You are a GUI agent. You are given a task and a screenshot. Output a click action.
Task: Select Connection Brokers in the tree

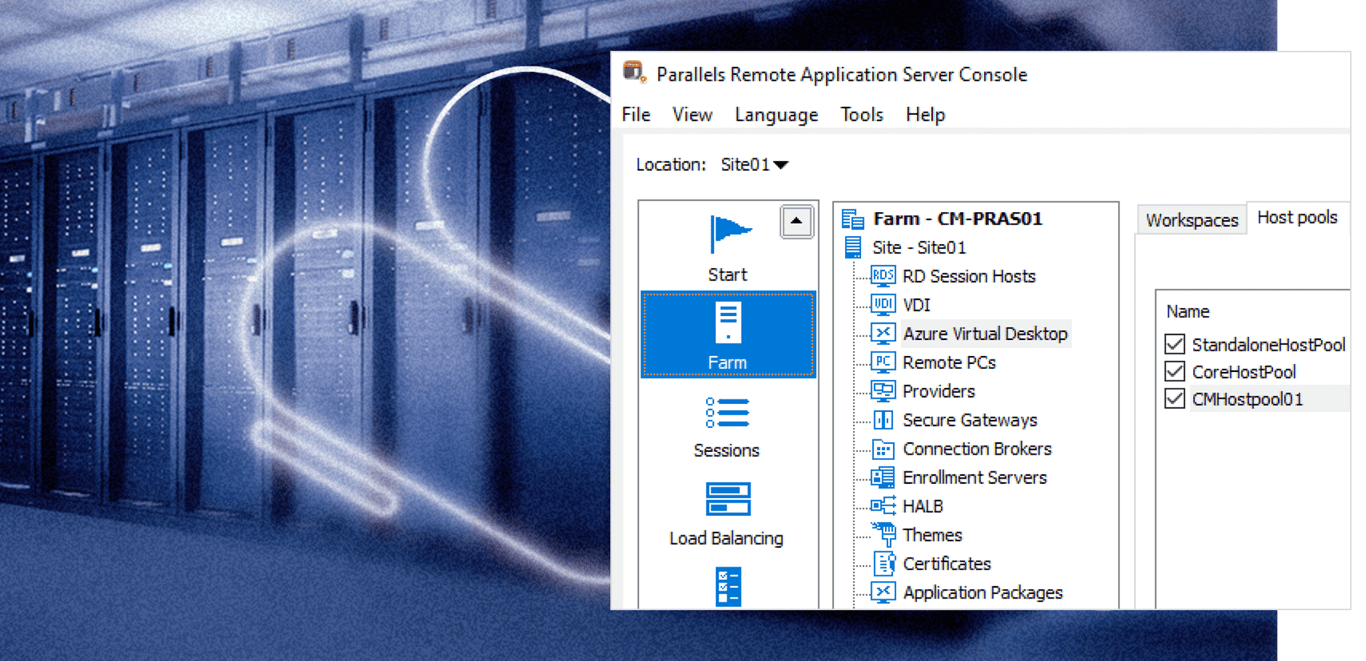tap(976, 449)
